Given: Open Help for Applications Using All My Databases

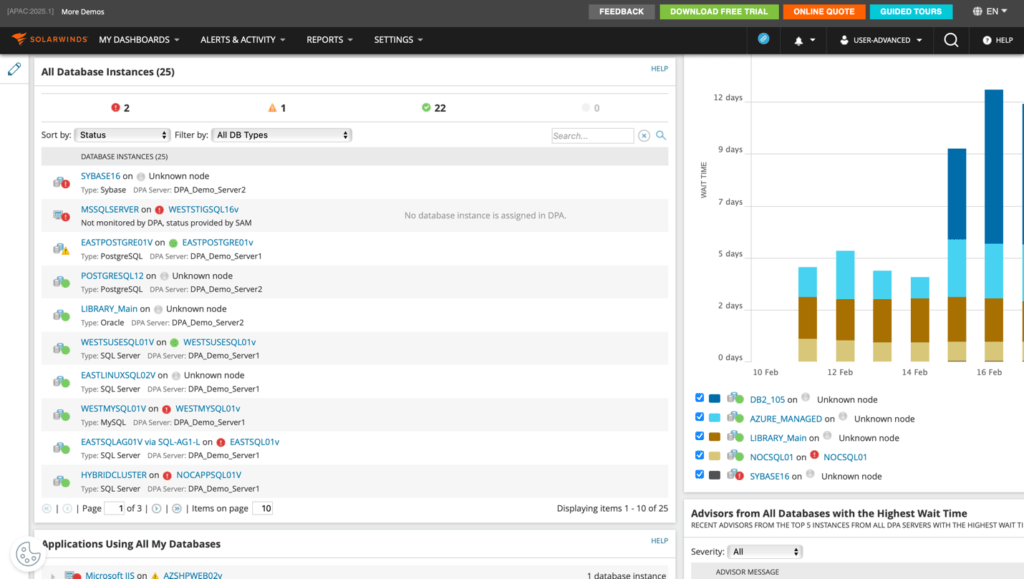Looking at the screenshot, I should point(660,541).
